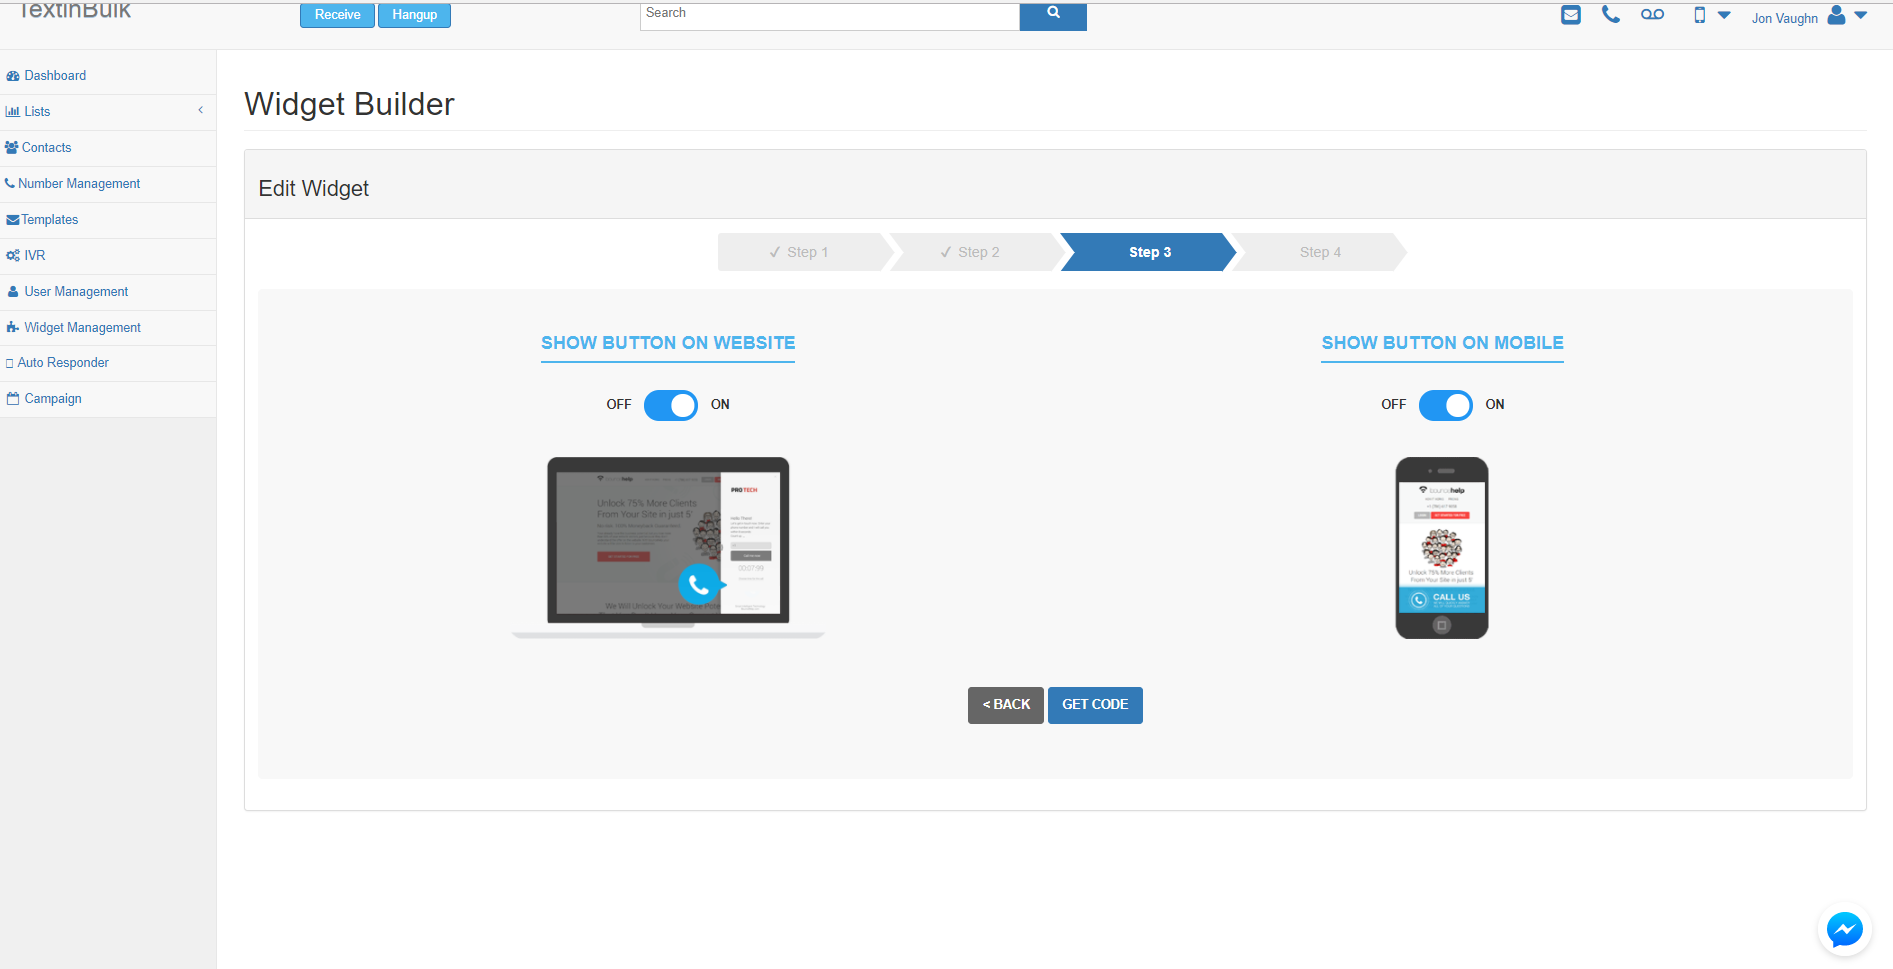Click the Dashboard gauge icon
Image resolution: width=1893 pixels, height=969 pixels.
(13, 76)
